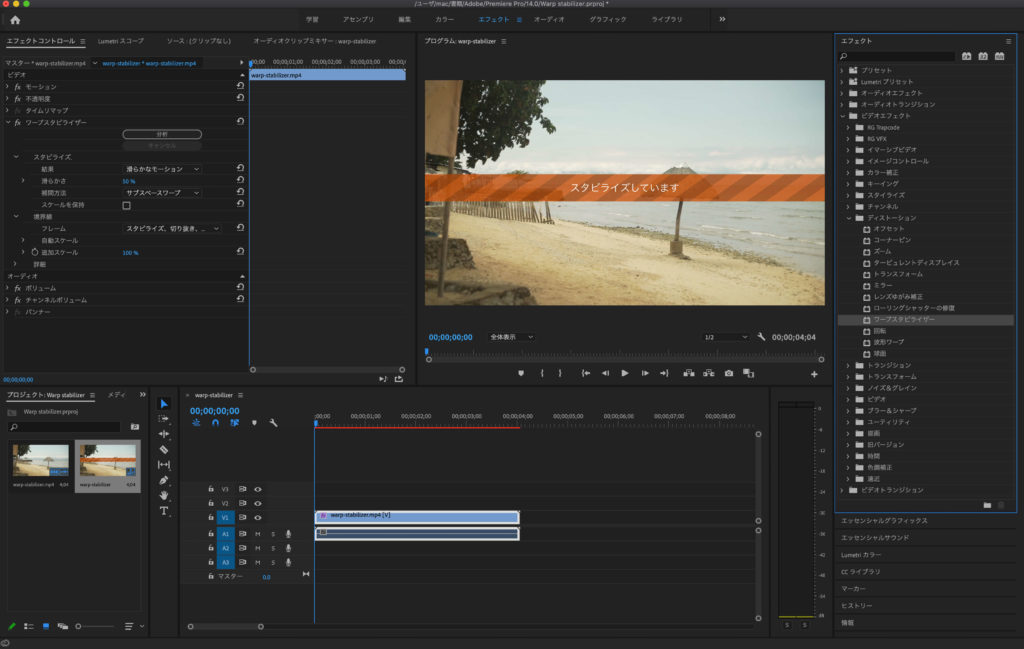Select the Hand tool
The image size is (1024, 649).
164,496
